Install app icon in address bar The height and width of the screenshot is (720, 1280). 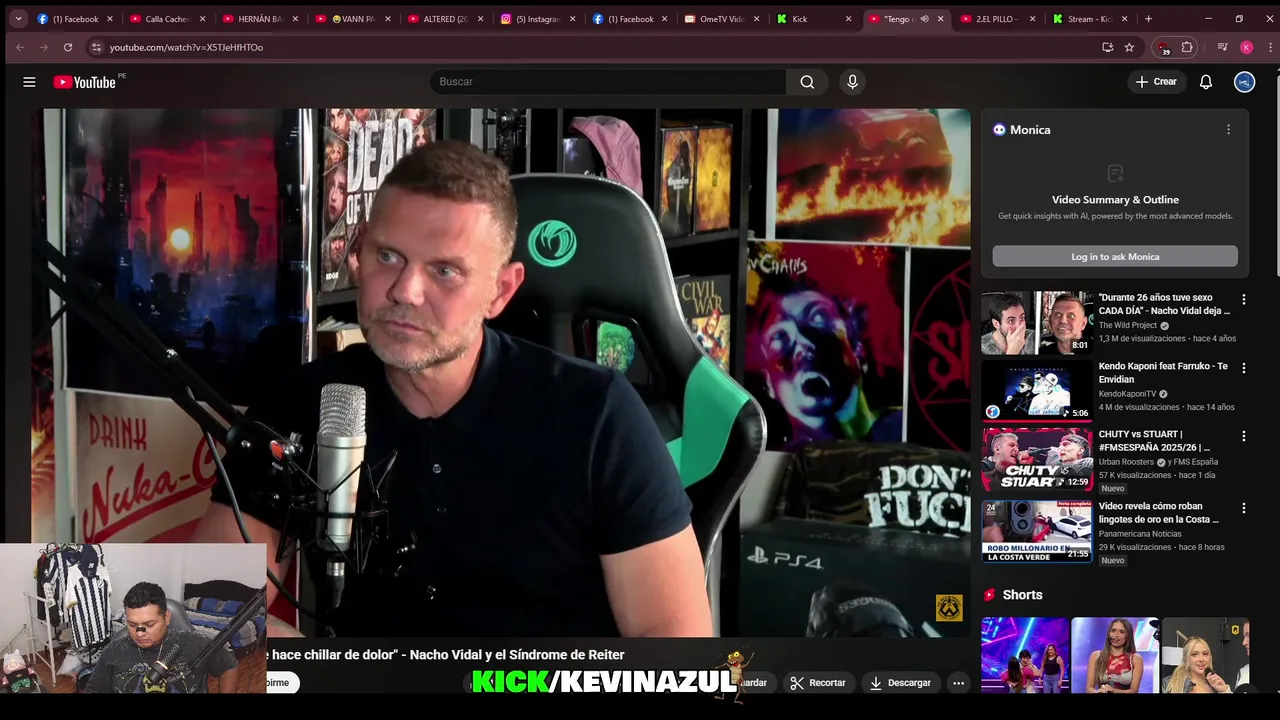tap(1107, 47)
